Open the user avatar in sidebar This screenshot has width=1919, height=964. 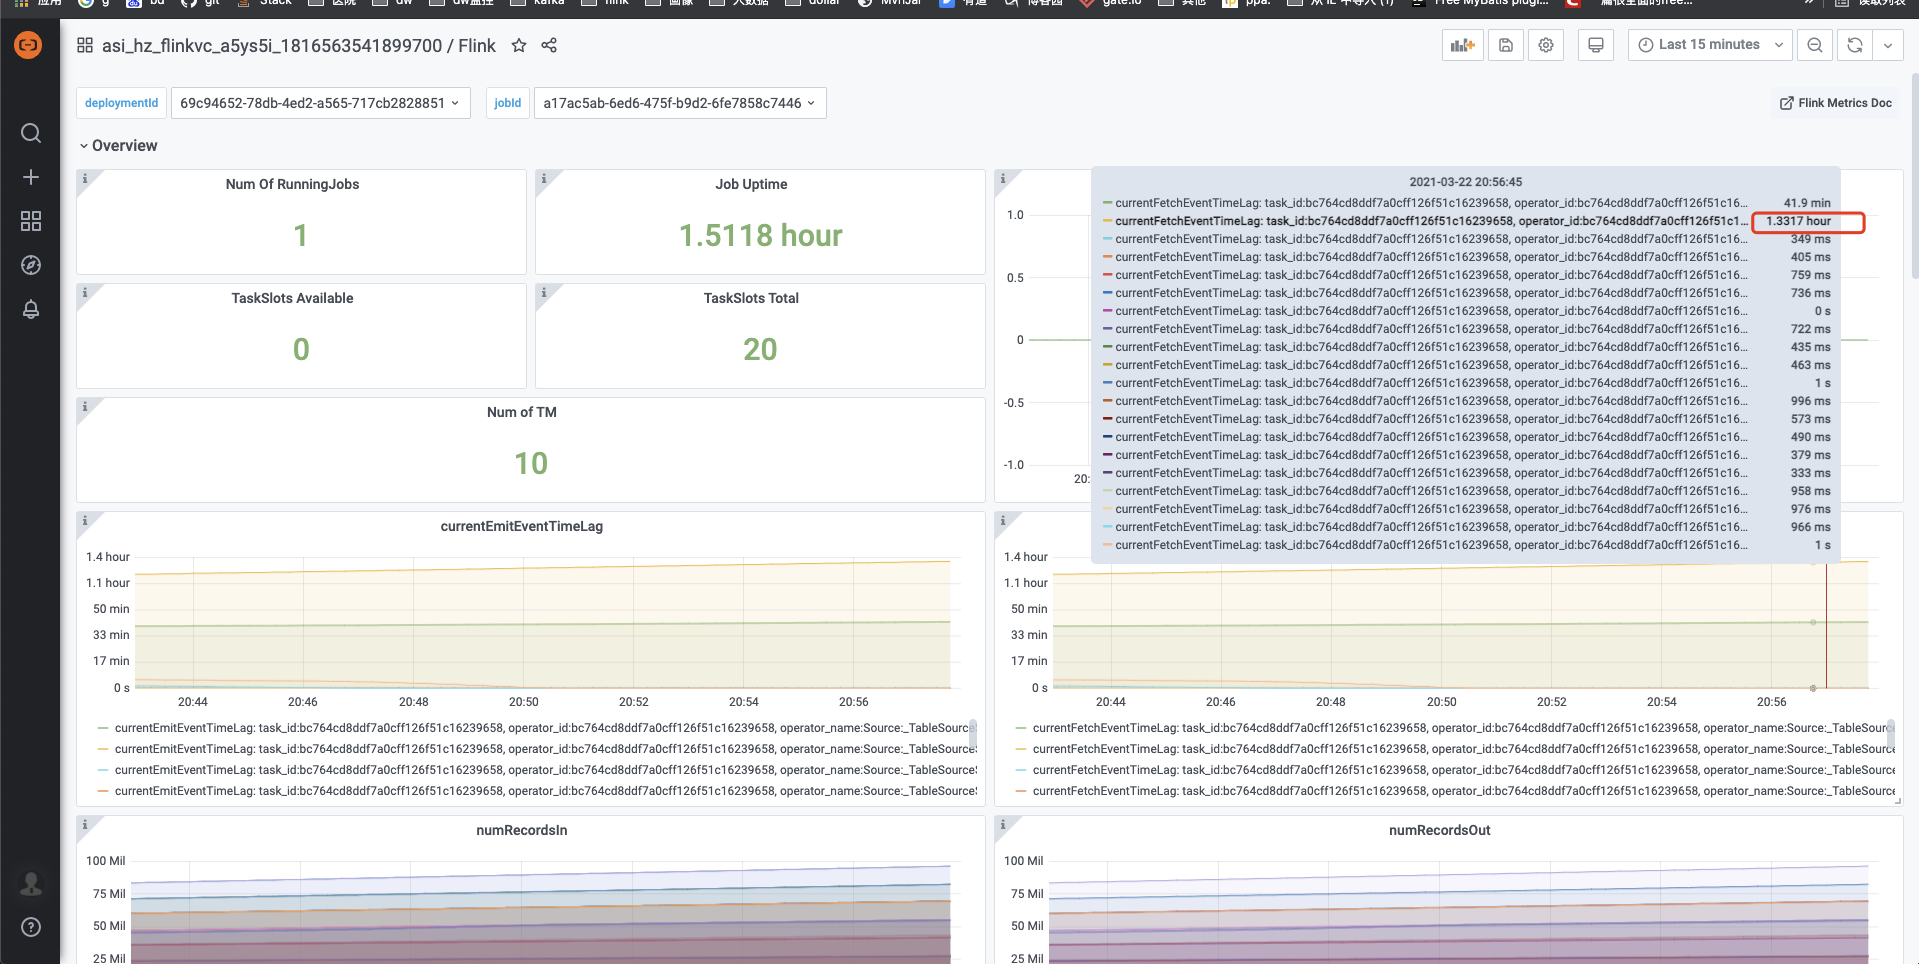point(31,884)
